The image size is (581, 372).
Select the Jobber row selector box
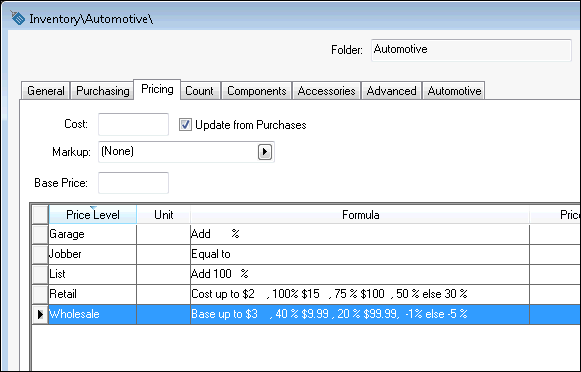(40, 254)
